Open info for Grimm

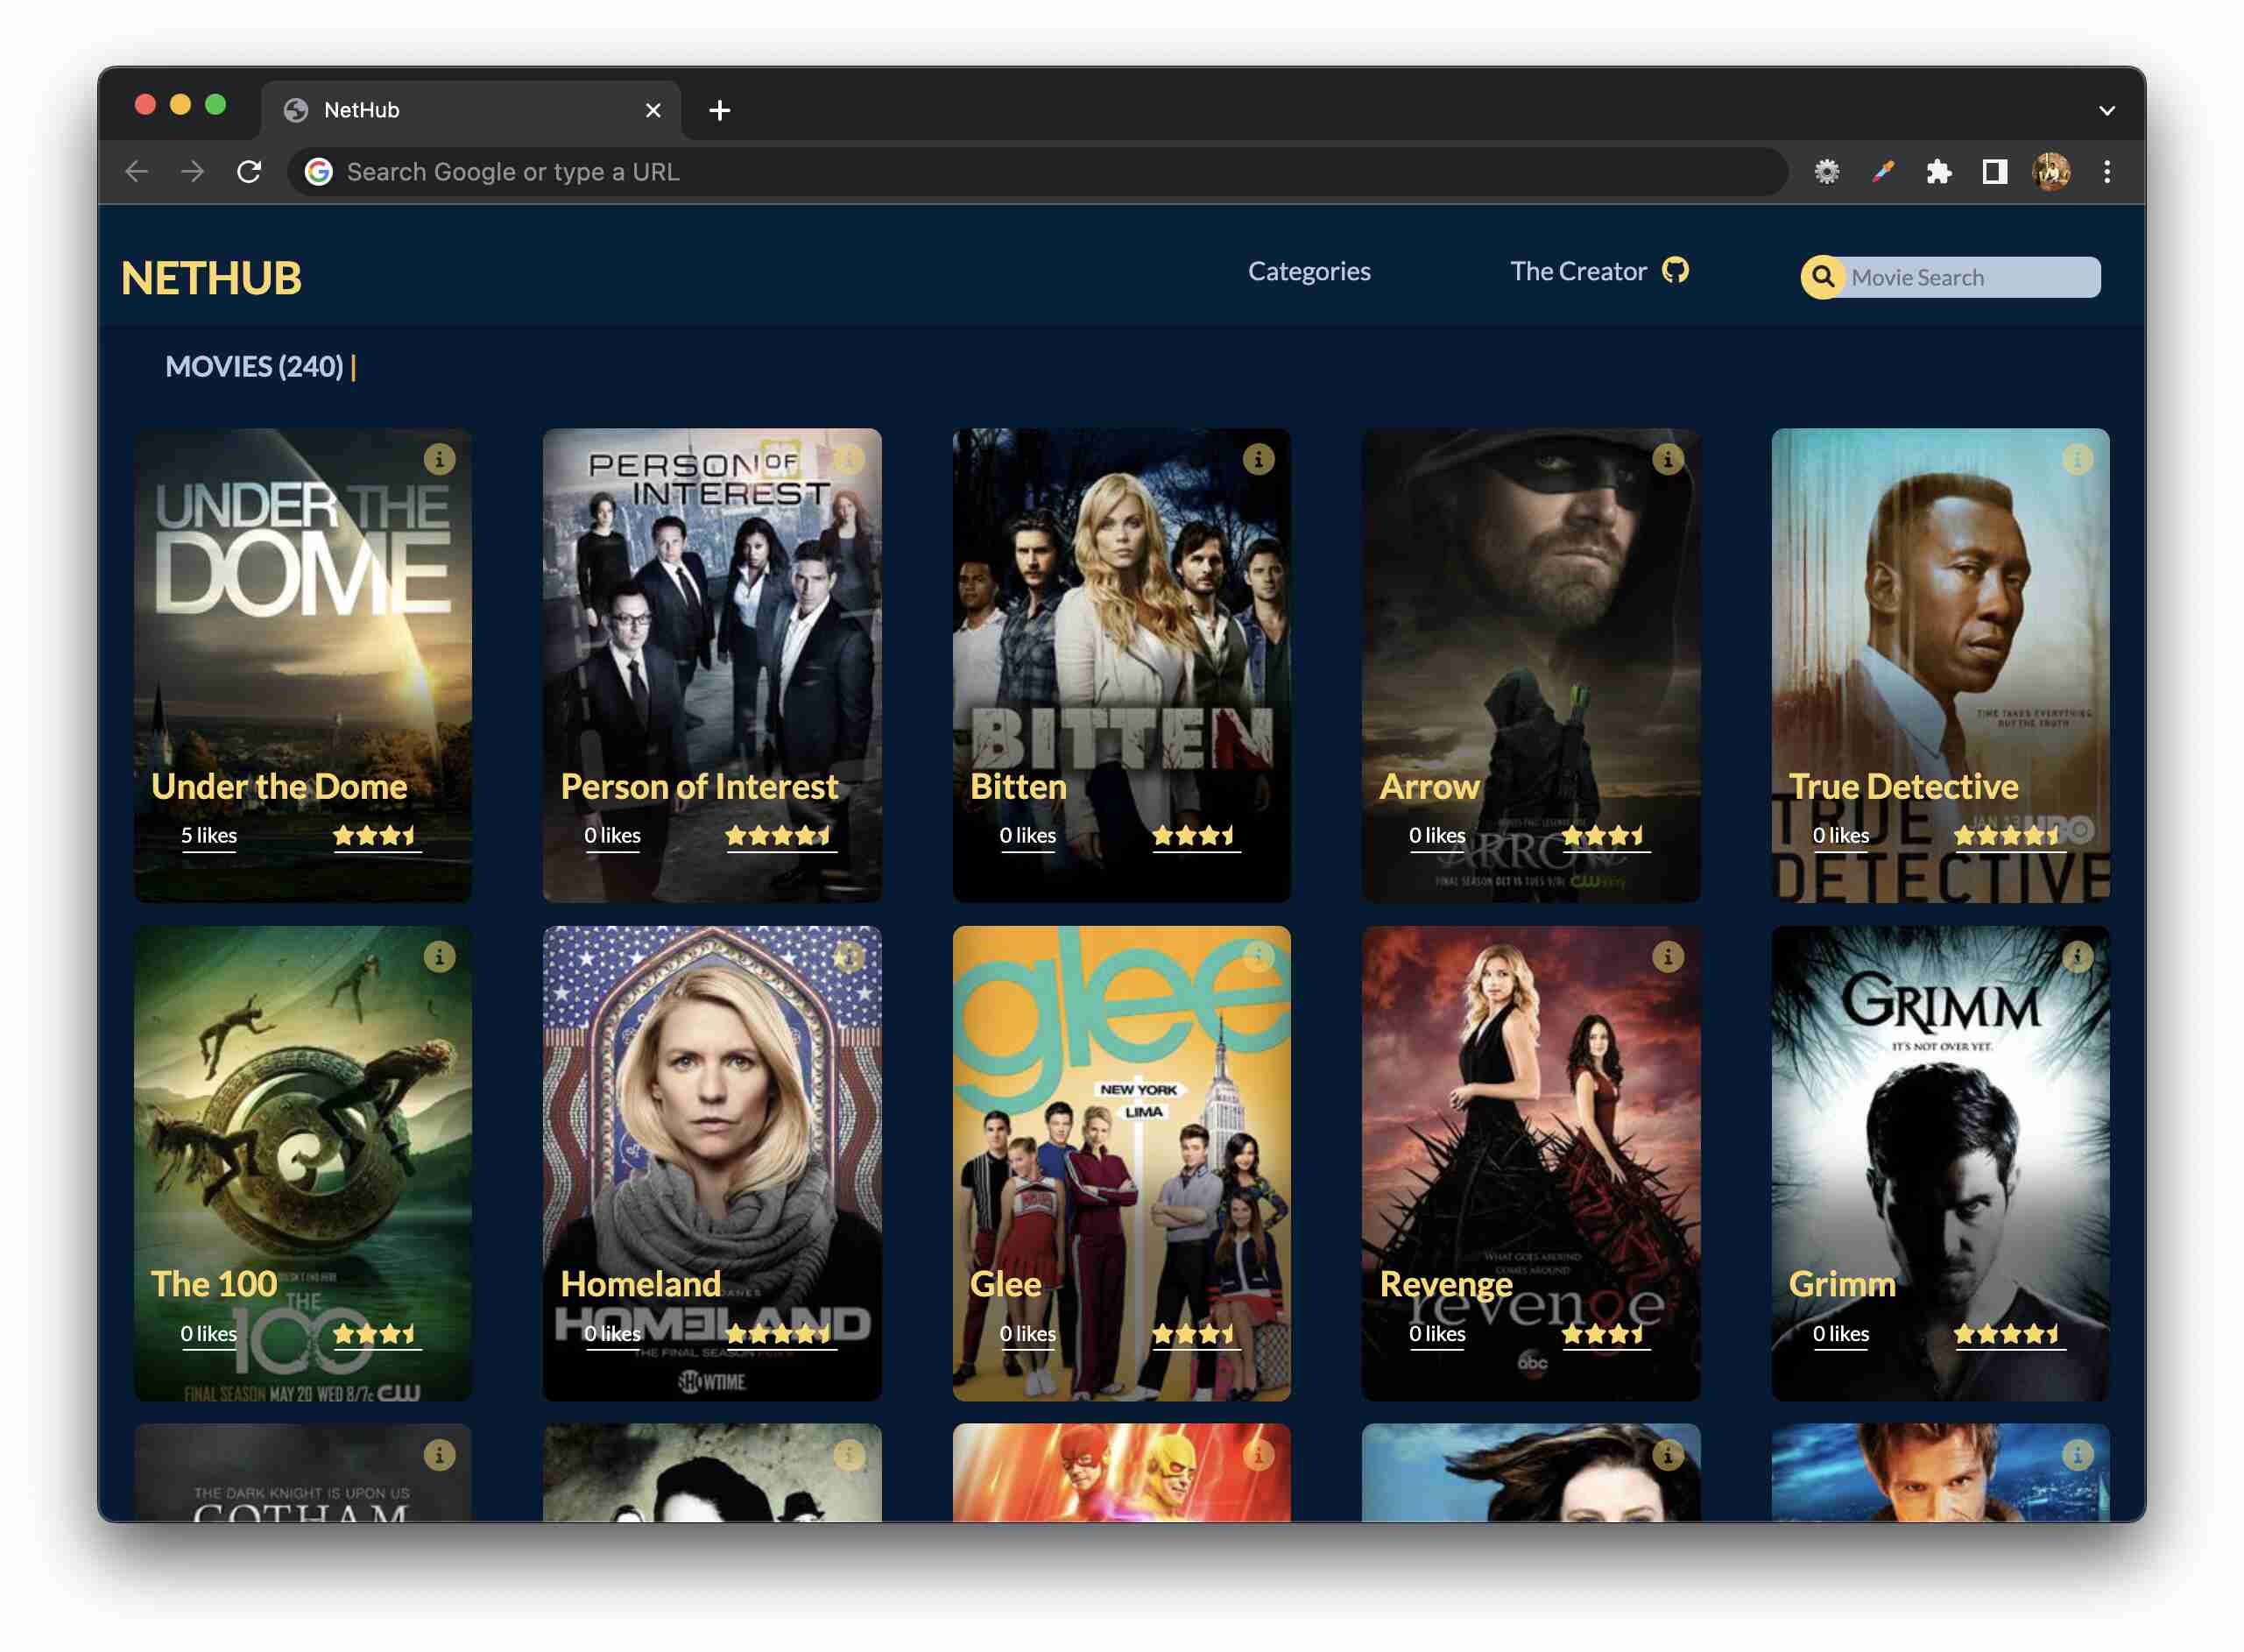(2078, 956)
